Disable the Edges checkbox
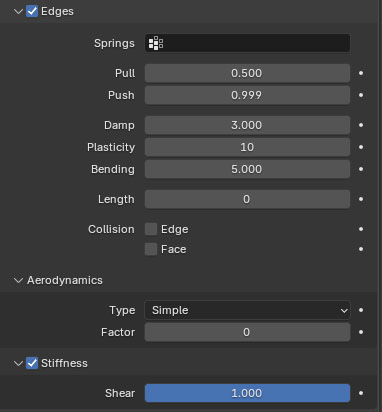The image size is (382, 412). pos(32,11)
